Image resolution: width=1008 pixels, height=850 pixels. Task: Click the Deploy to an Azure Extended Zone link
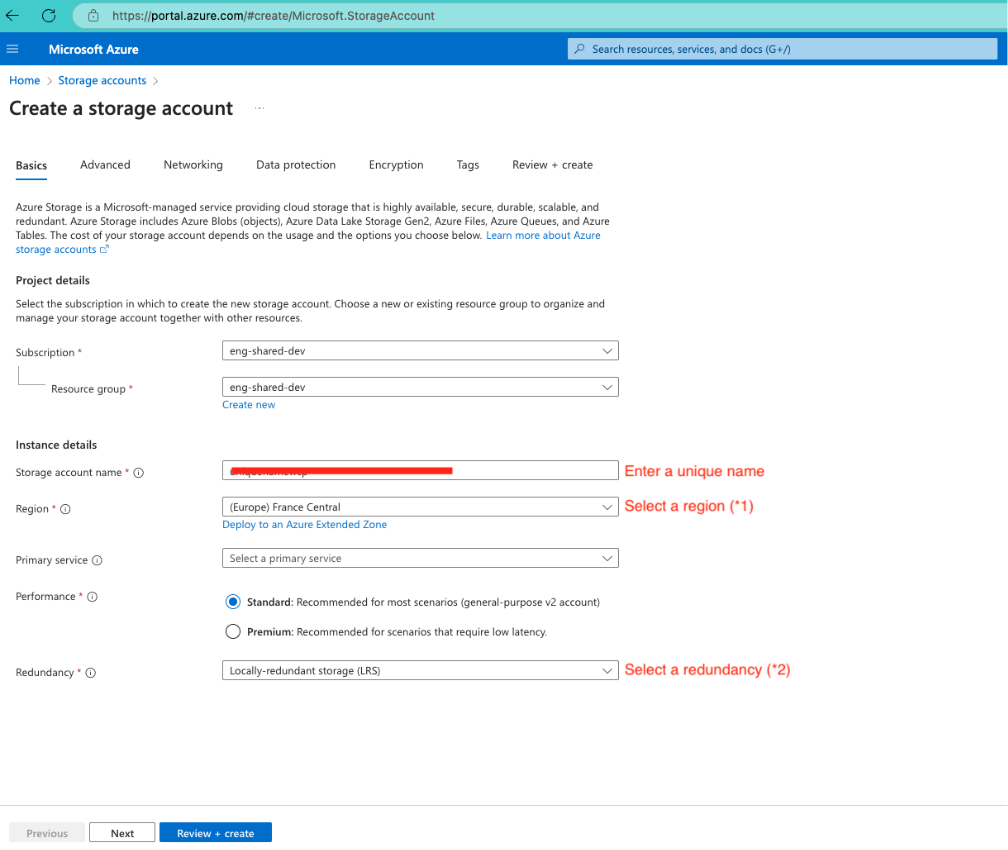pos(304,524)
